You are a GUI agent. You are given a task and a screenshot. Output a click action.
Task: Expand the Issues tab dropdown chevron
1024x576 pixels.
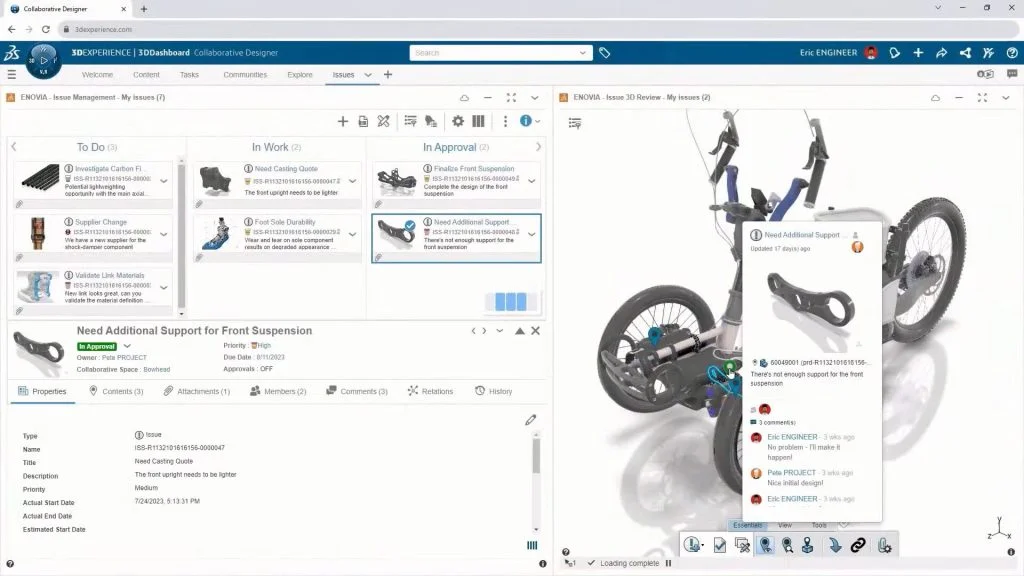click(368, 75)
